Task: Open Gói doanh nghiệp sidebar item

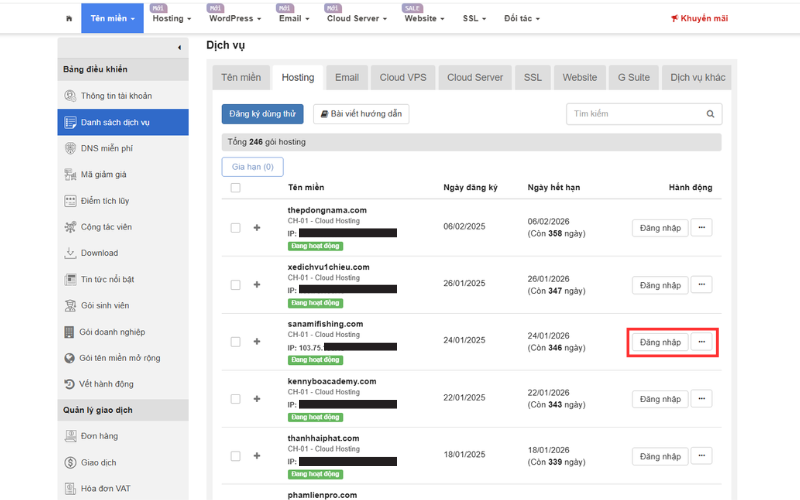Action: tap(123, 332)
